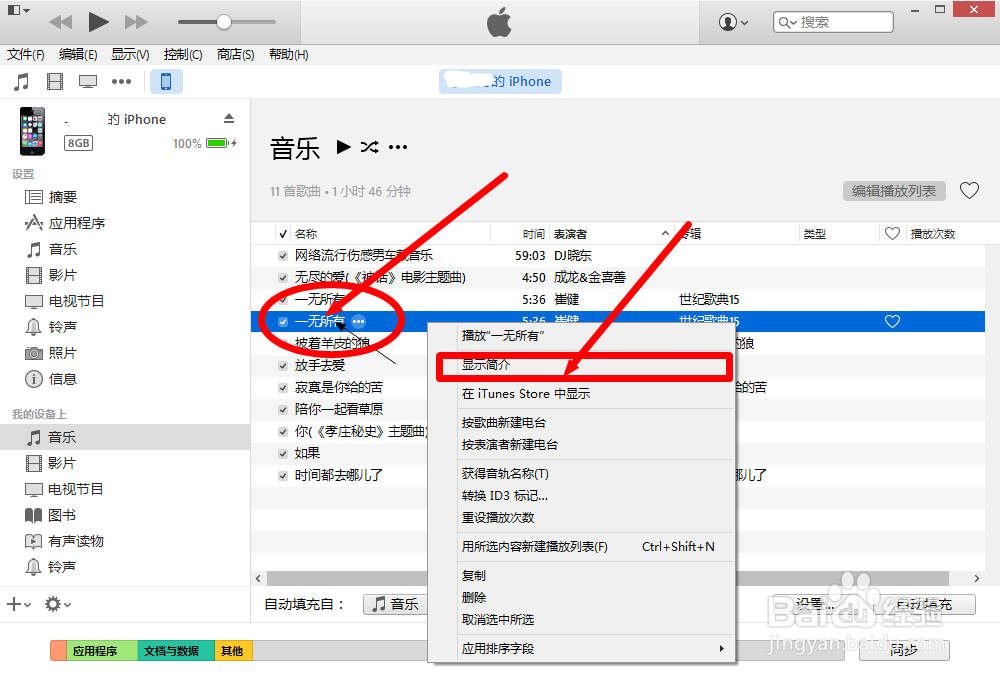Select the Music icon in top navigation
1000x678 pixels.
tap(22, 81)
